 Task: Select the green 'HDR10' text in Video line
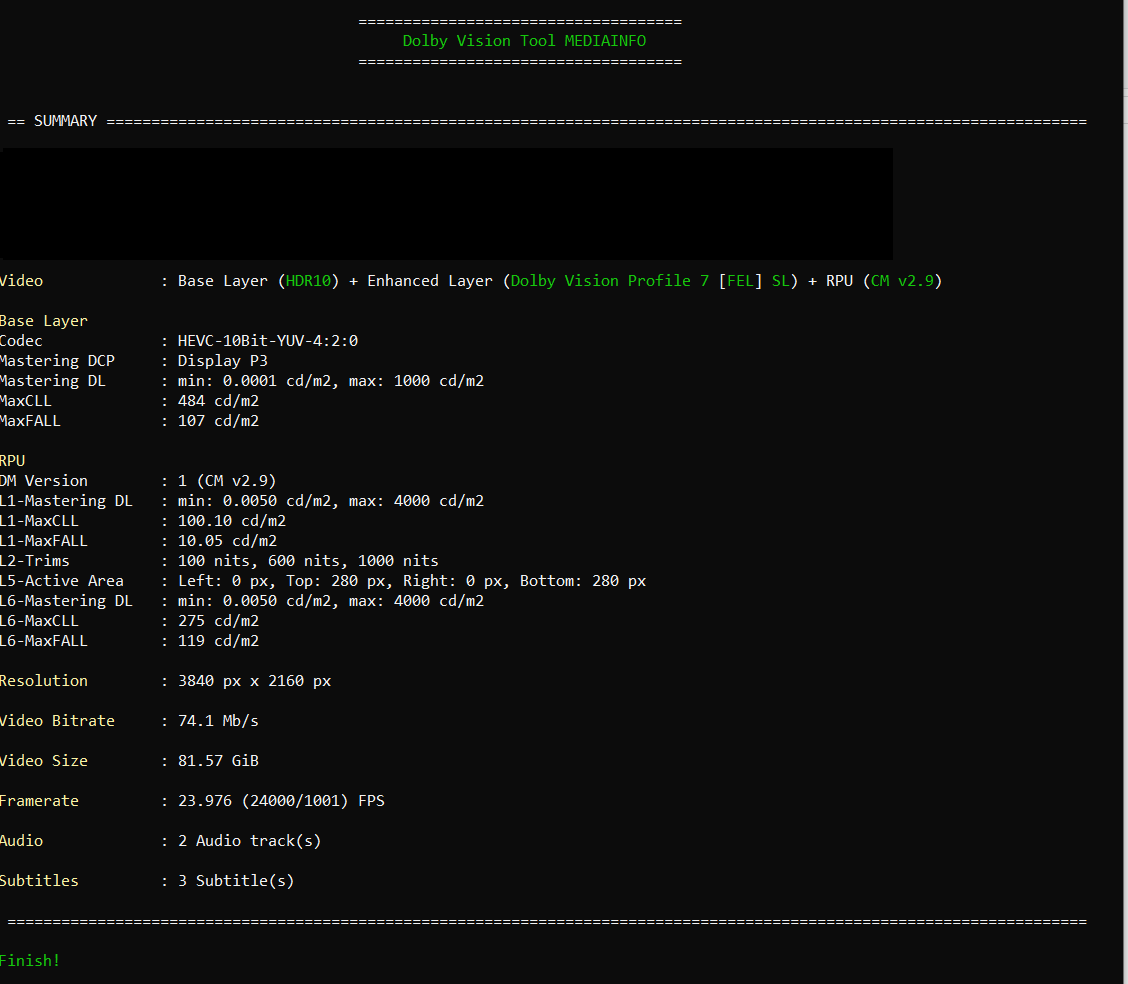pyautogui.click(x=309, y=281)
